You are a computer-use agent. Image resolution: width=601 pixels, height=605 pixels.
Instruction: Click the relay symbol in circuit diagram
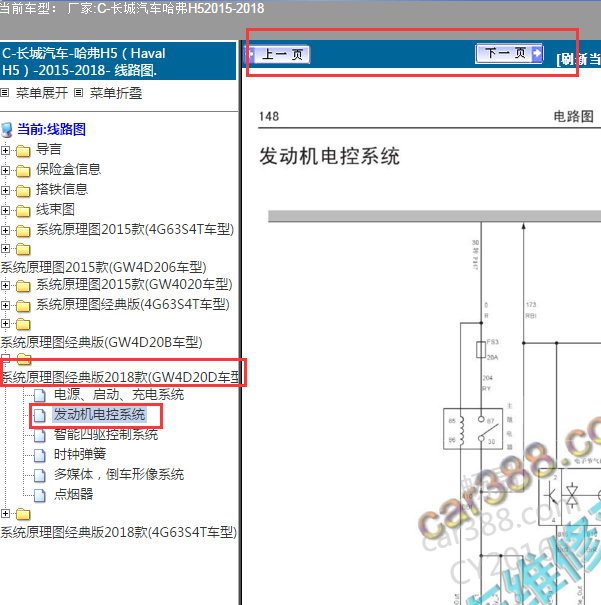coord(473,429)
